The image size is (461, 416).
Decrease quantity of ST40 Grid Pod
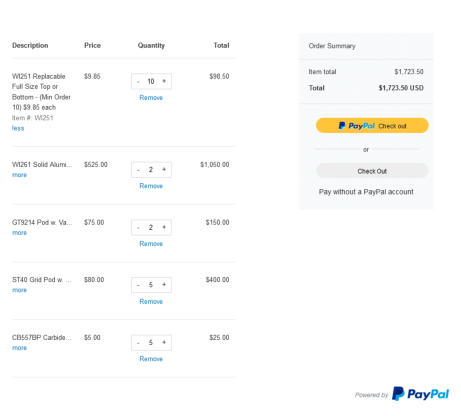point(138,285)
